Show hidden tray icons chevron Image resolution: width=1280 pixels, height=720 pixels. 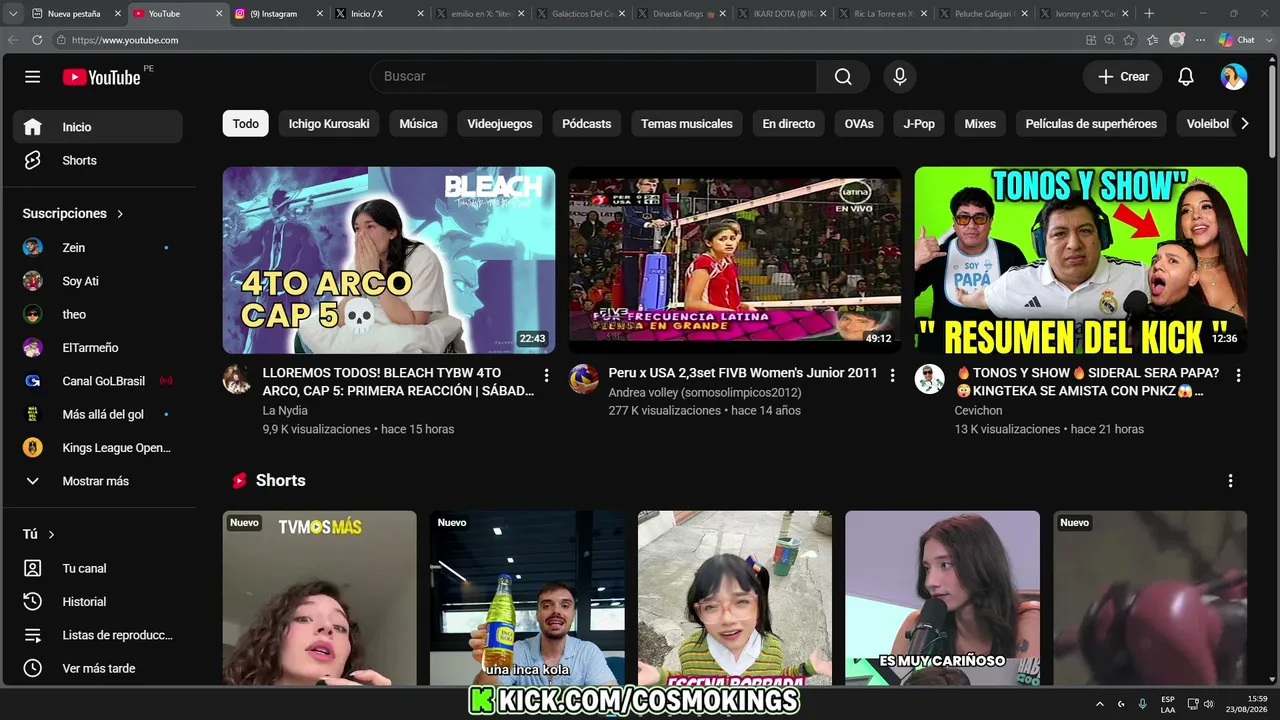(1100, 704)
